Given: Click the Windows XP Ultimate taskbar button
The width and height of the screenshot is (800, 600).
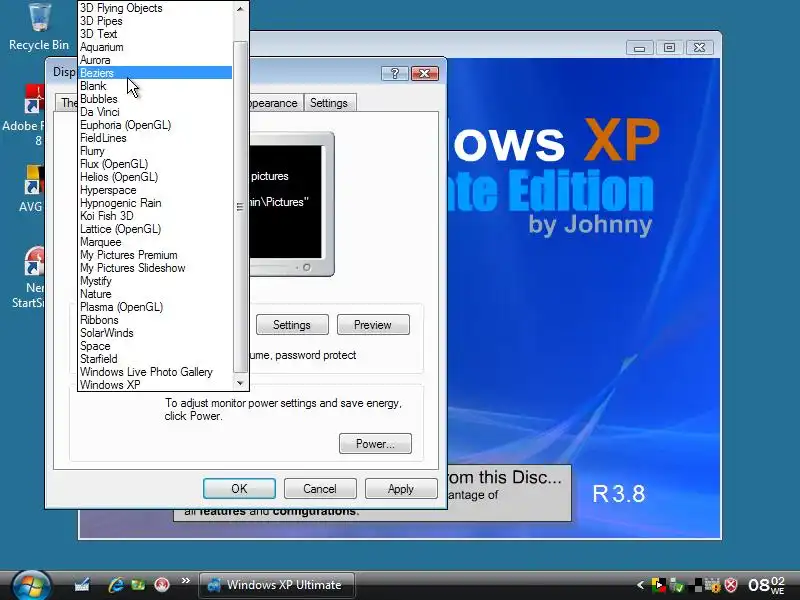Looking at the screenshot, I should coord(276,585).
